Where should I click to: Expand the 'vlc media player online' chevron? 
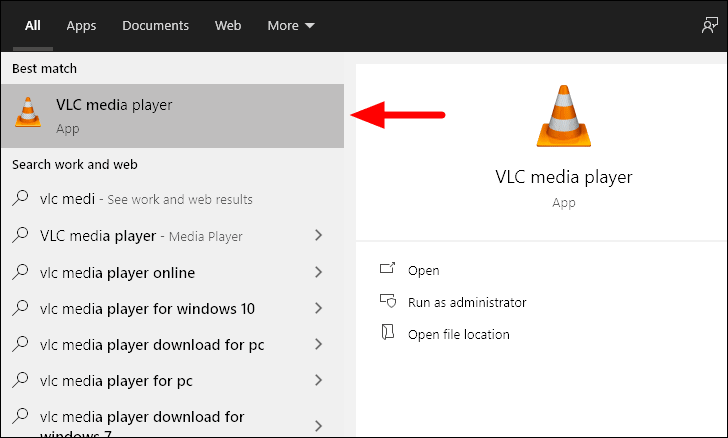(318, 272)
